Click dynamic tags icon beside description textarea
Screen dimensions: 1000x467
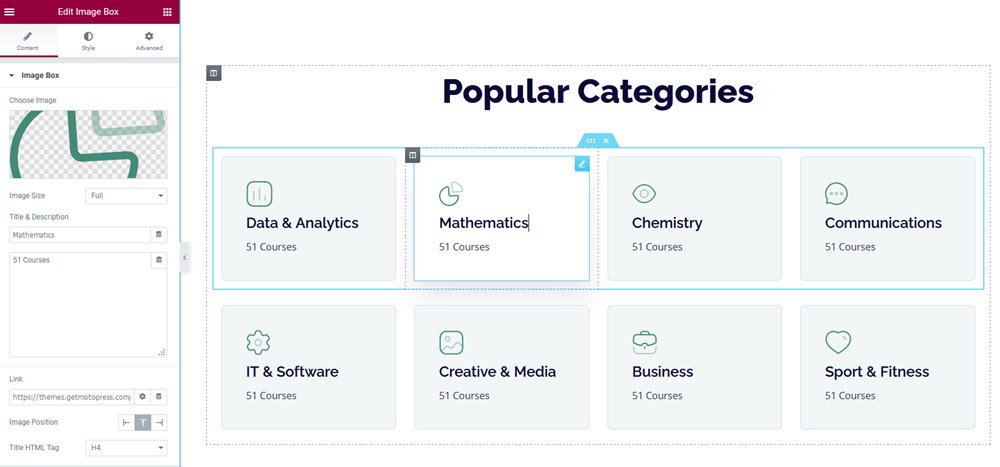click(x=159, y=260)
